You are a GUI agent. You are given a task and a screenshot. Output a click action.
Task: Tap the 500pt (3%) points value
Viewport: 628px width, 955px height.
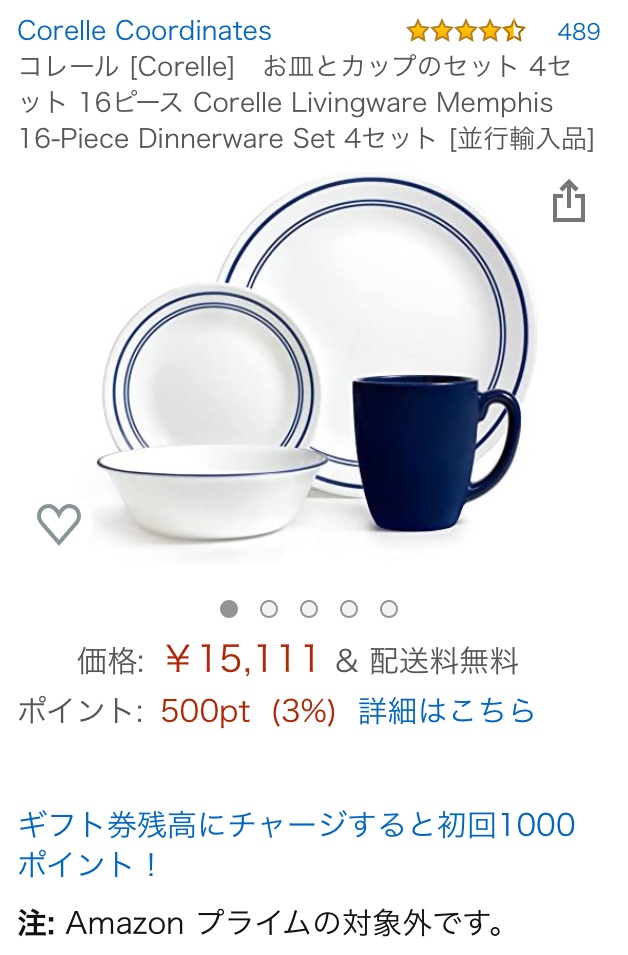click(249, 711)
